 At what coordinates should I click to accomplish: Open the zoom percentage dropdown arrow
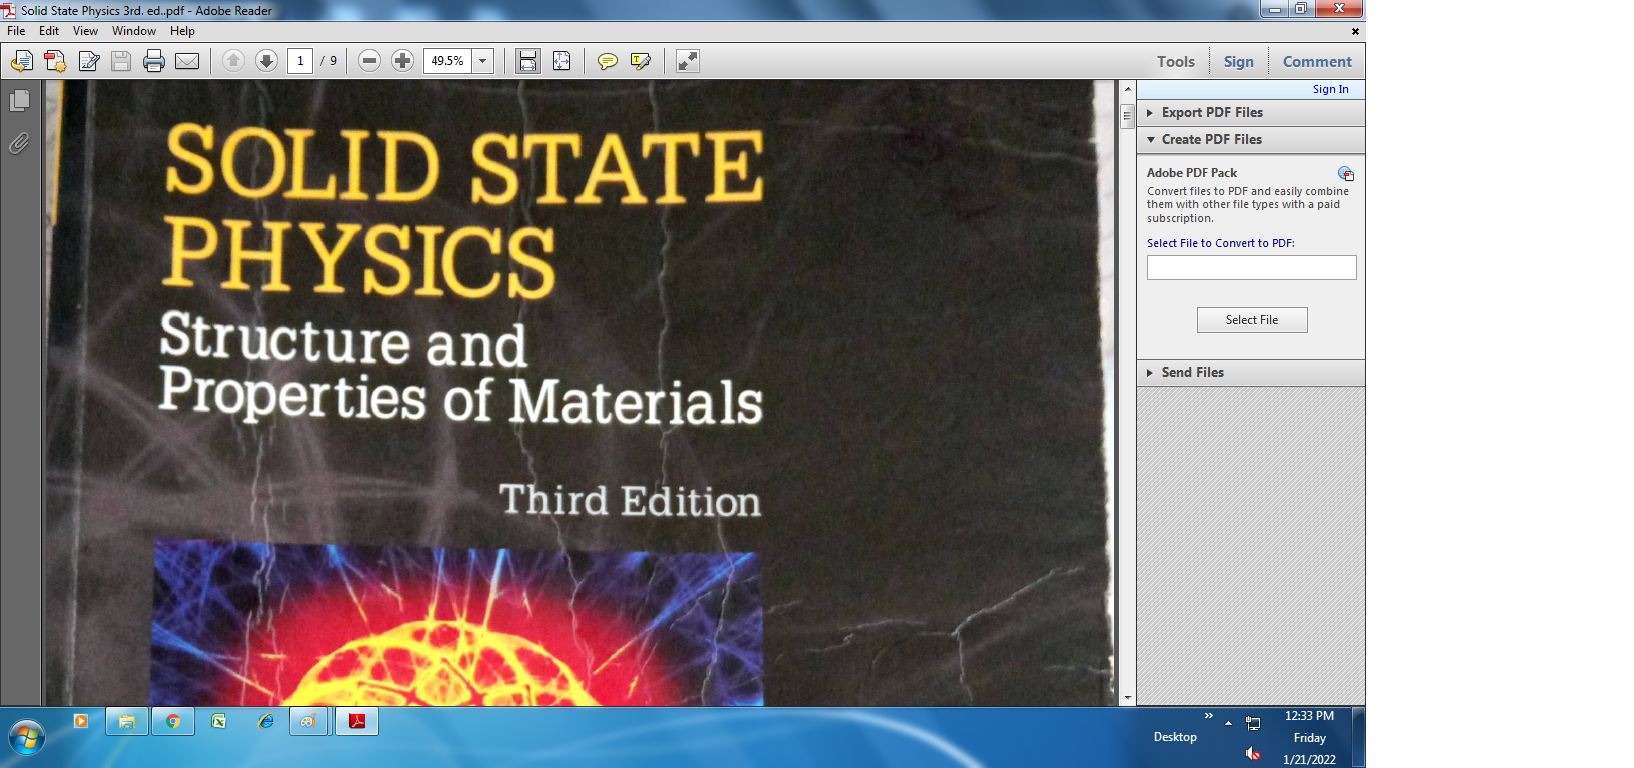click(x=483, y=61)
